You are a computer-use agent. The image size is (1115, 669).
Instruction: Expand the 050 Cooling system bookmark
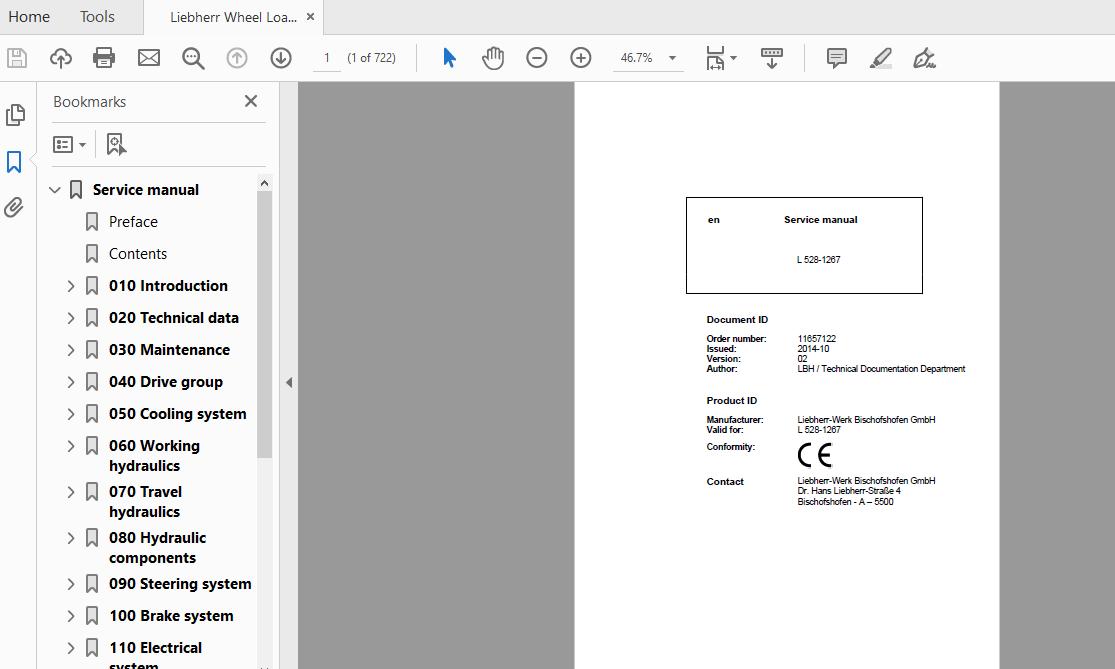tap(70, 414)
